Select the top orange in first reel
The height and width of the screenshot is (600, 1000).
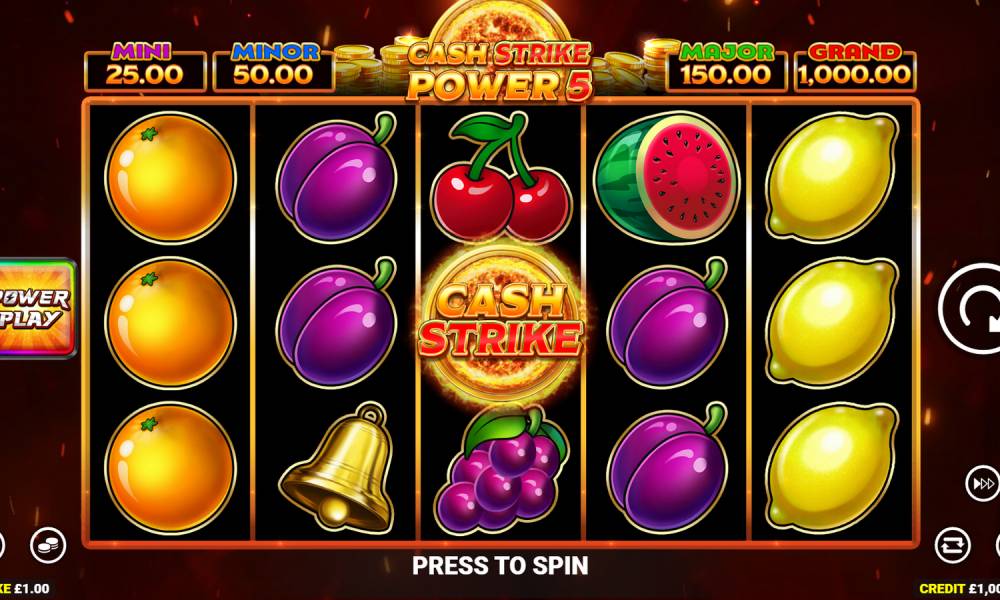pyautogui.click(x=170, y=177)
